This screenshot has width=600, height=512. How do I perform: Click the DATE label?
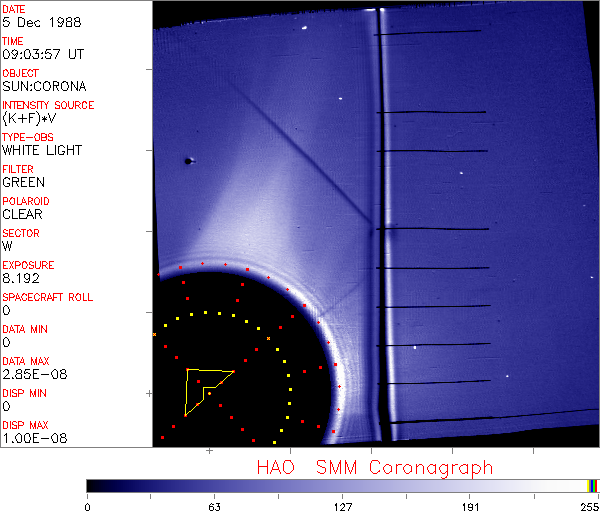pos(14,9)
